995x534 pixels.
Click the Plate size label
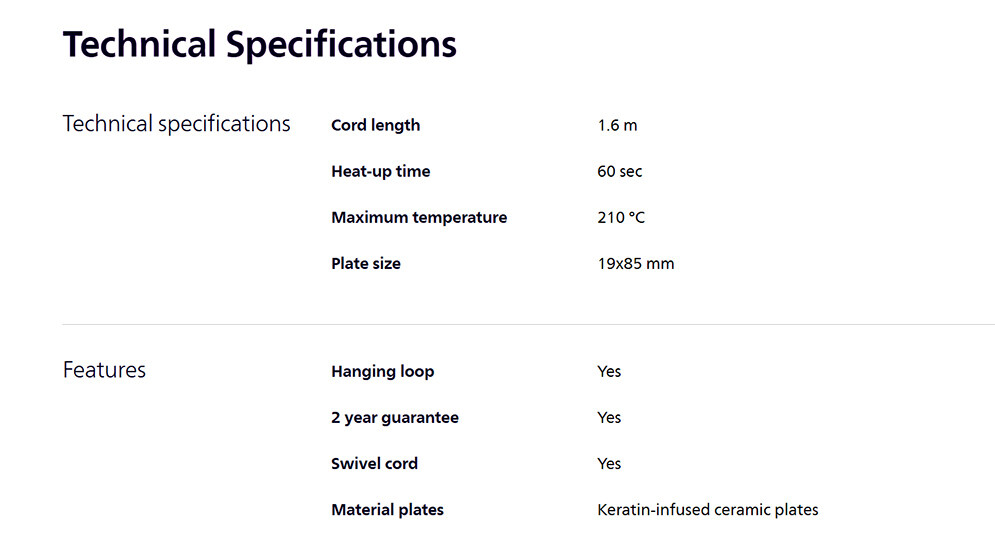pos(365,264)
